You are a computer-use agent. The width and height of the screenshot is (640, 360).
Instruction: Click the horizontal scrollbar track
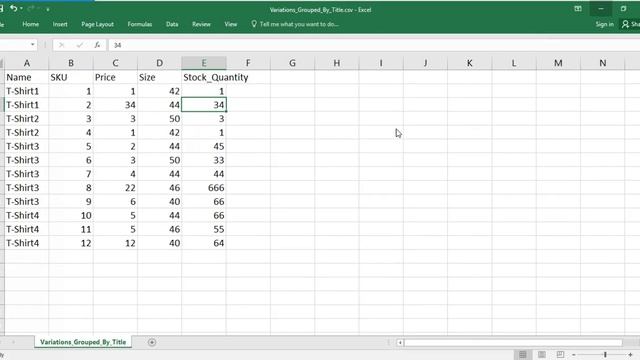(x=513, y=342)
